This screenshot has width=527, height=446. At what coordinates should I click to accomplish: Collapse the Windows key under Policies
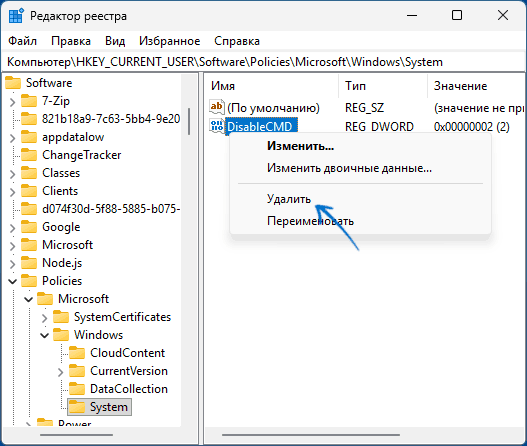coord(45,335)
